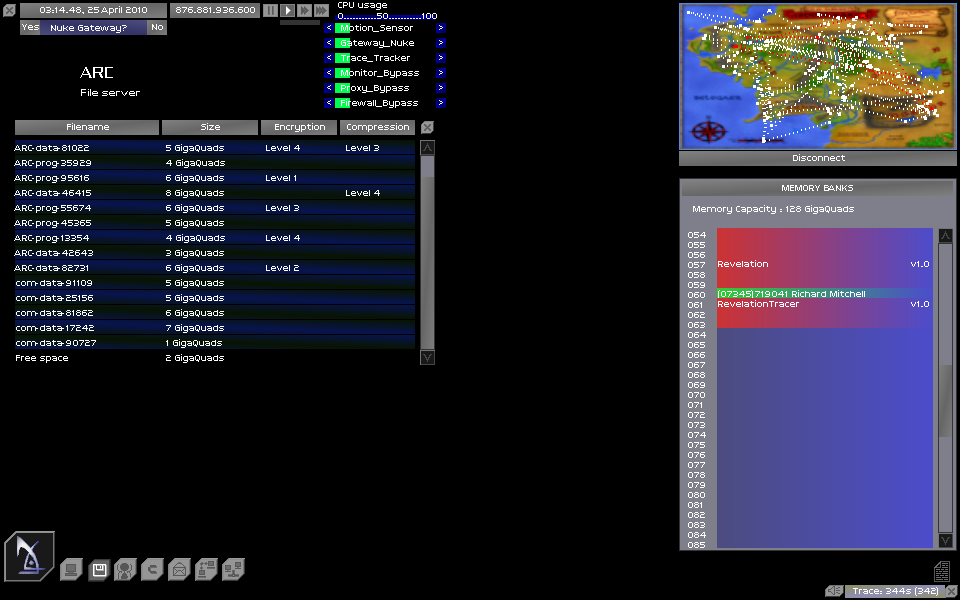960x600 pixels.
Task: Set game speed to fast forward
Action: pyautogui.click(x=304, y=10)
